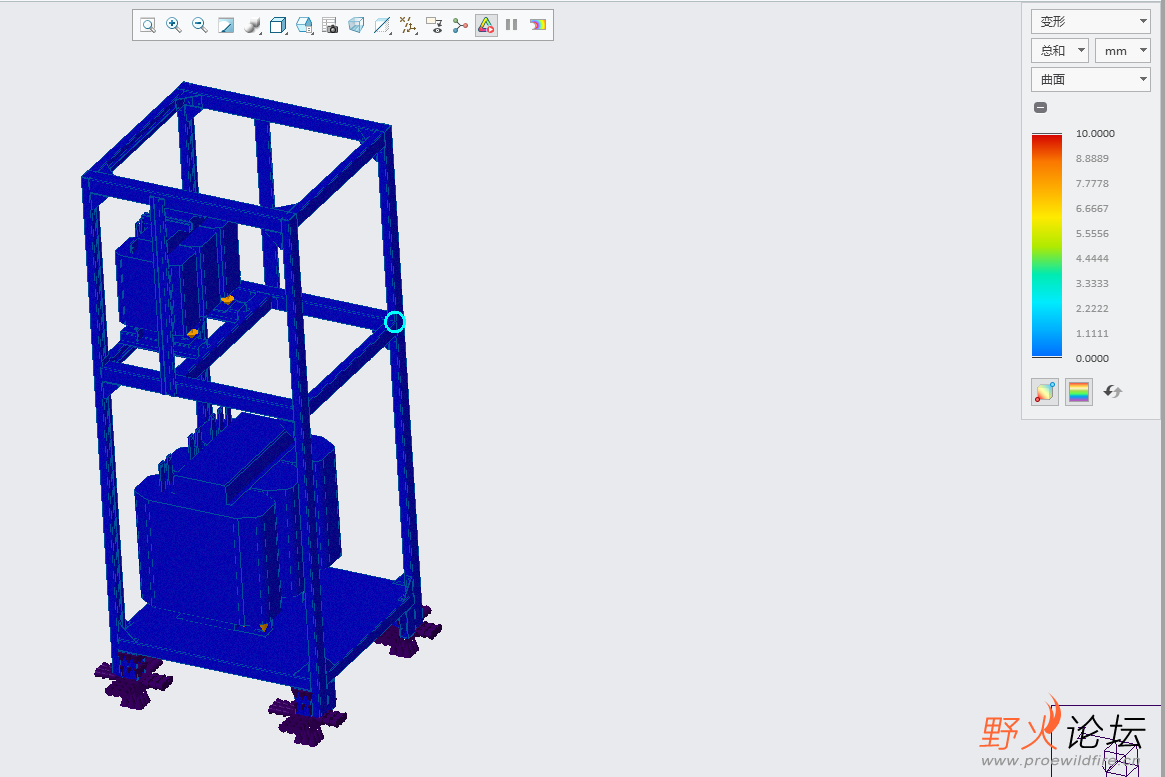Toggle the annotation display eye icon
The image size is (1165, 777).
pyautogui.click(x=435, y=25)
